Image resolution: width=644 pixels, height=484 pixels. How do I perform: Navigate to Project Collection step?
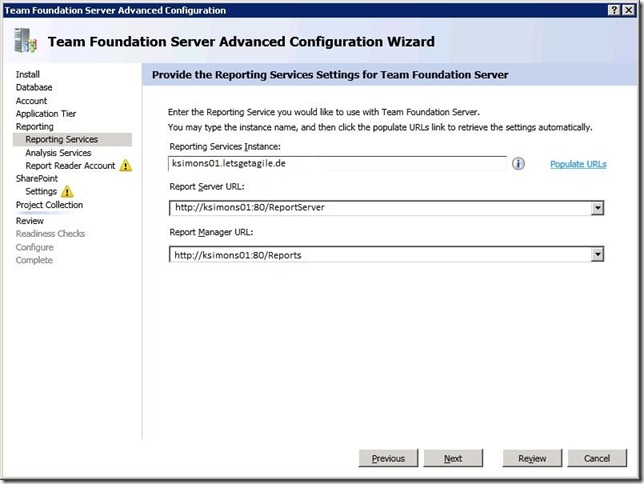(49, 205)
